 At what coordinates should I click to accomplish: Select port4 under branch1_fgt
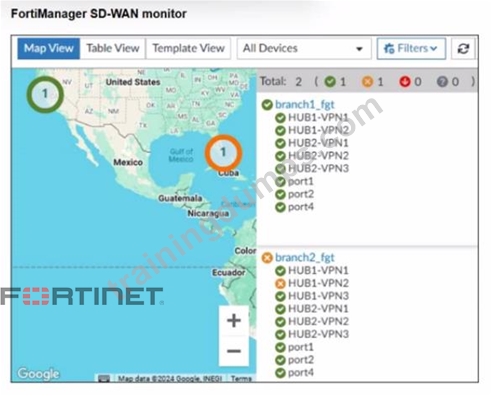pos(301,207)
